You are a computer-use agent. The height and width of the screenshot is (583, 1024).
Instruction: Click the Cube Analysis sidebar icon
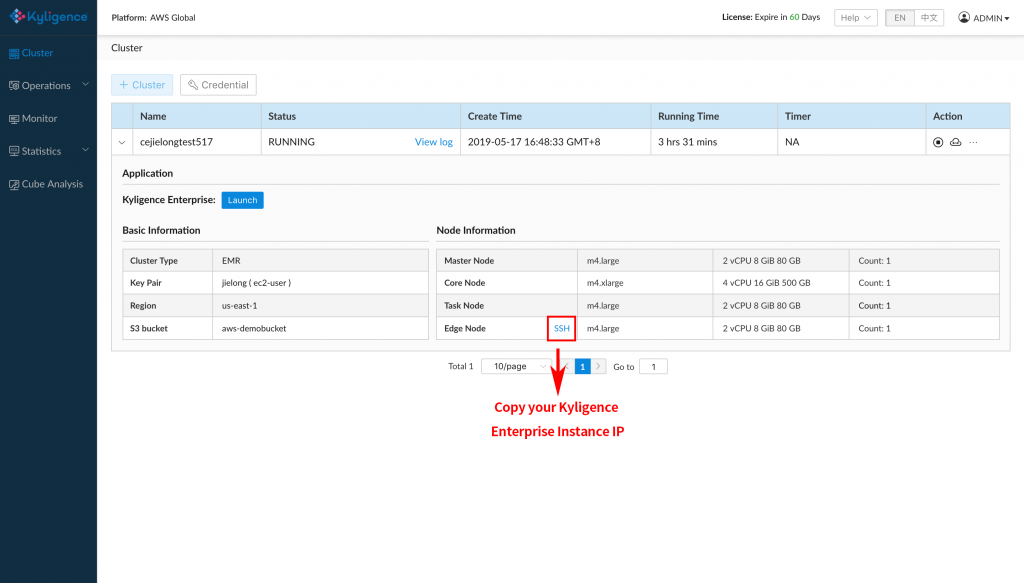click(14, 185)
